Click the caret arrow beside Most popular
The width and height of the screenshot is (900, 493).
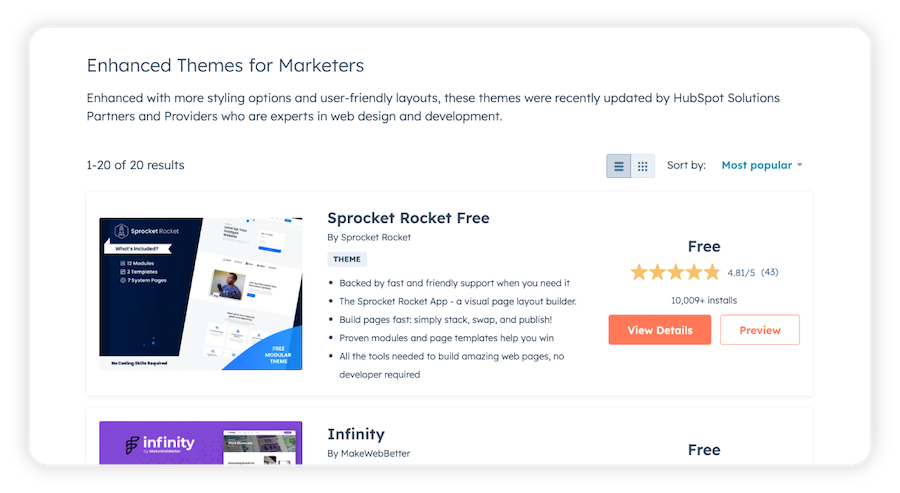click(x=800, y=166)
